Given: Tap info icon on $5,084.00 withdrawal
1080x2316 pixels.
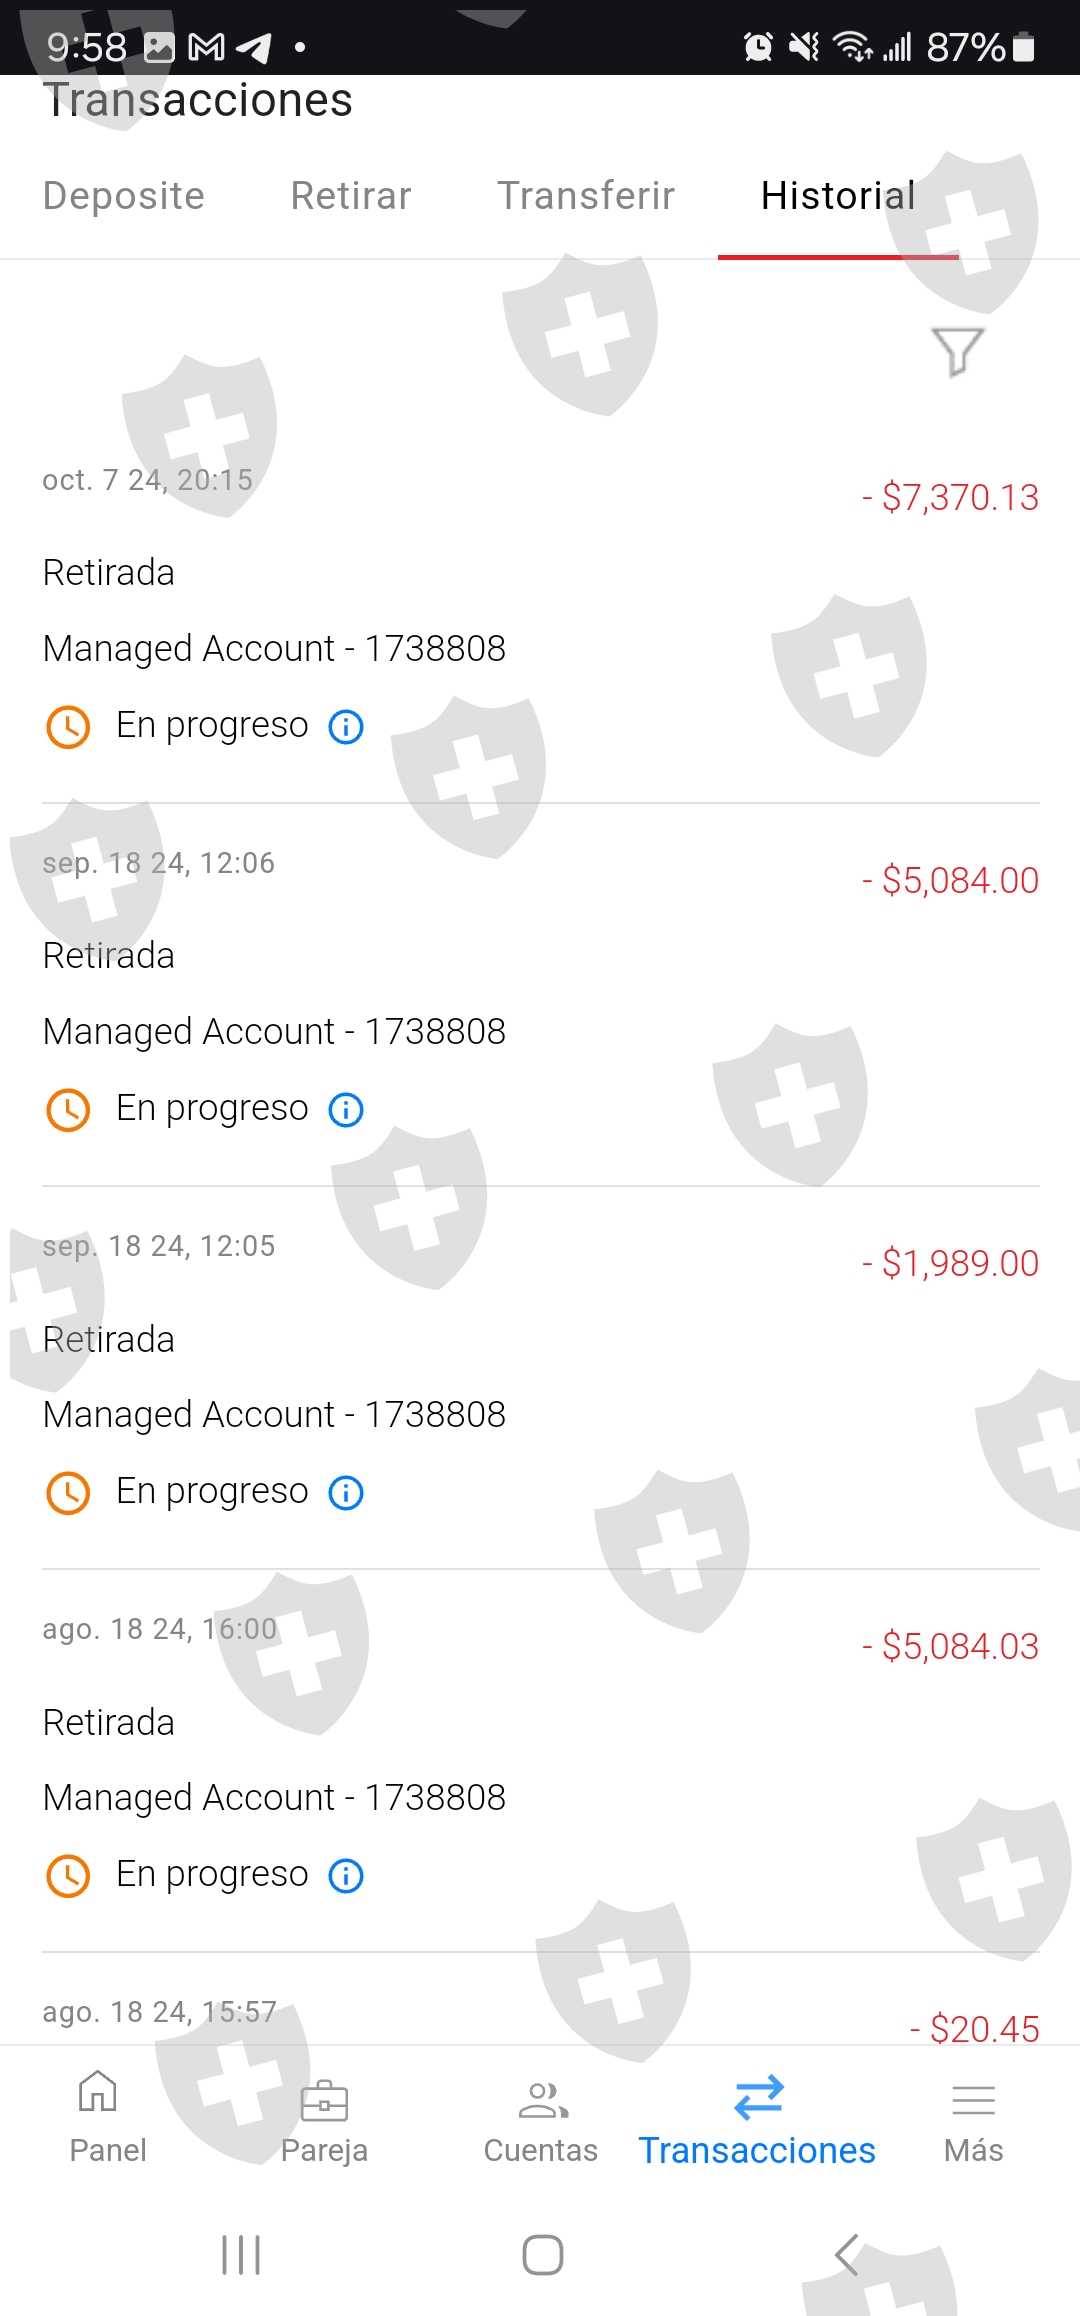Looking at the screenshot, I should click(x=346, y=1110).
